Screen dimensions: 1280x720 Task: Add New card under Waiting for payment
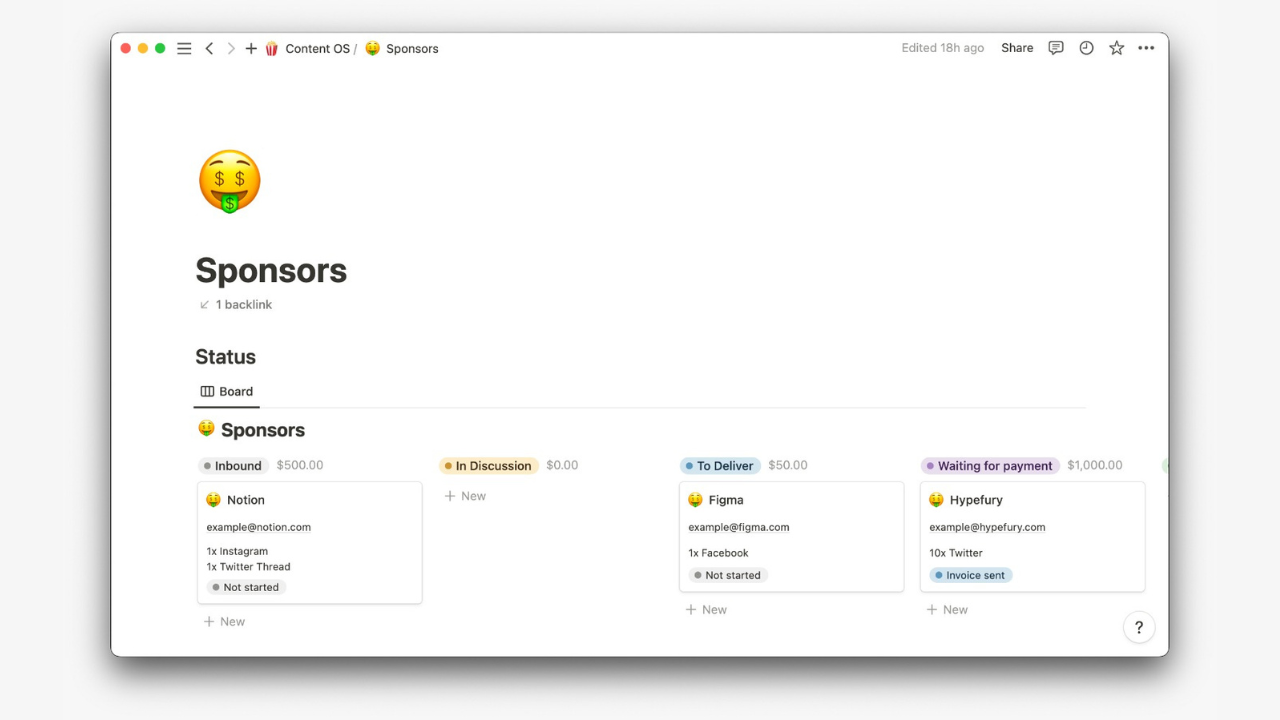[948, 610]
